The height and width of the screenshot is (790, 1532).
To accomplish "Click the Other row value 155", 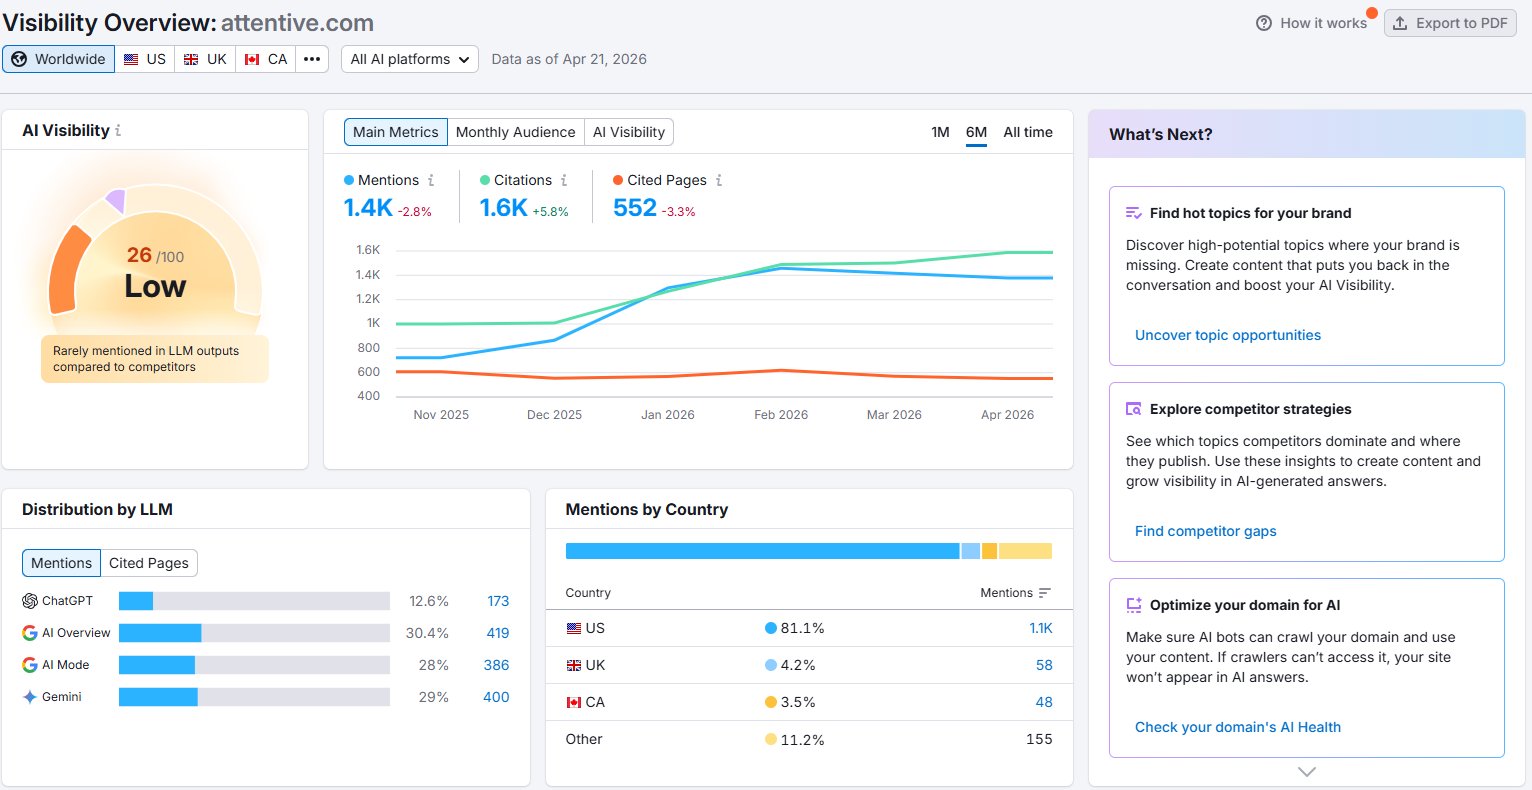I will (x=1039, y=739).
